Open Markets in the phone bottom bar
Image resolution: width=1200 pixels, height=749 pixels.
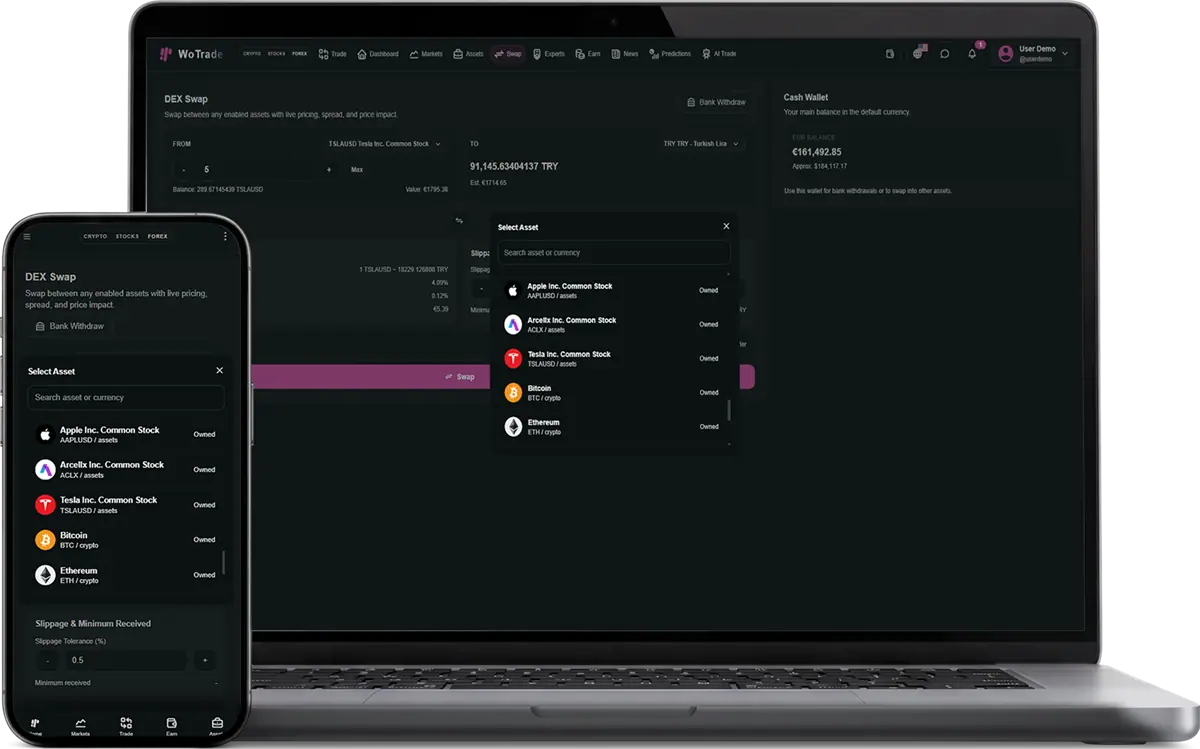tap(80, 727)
